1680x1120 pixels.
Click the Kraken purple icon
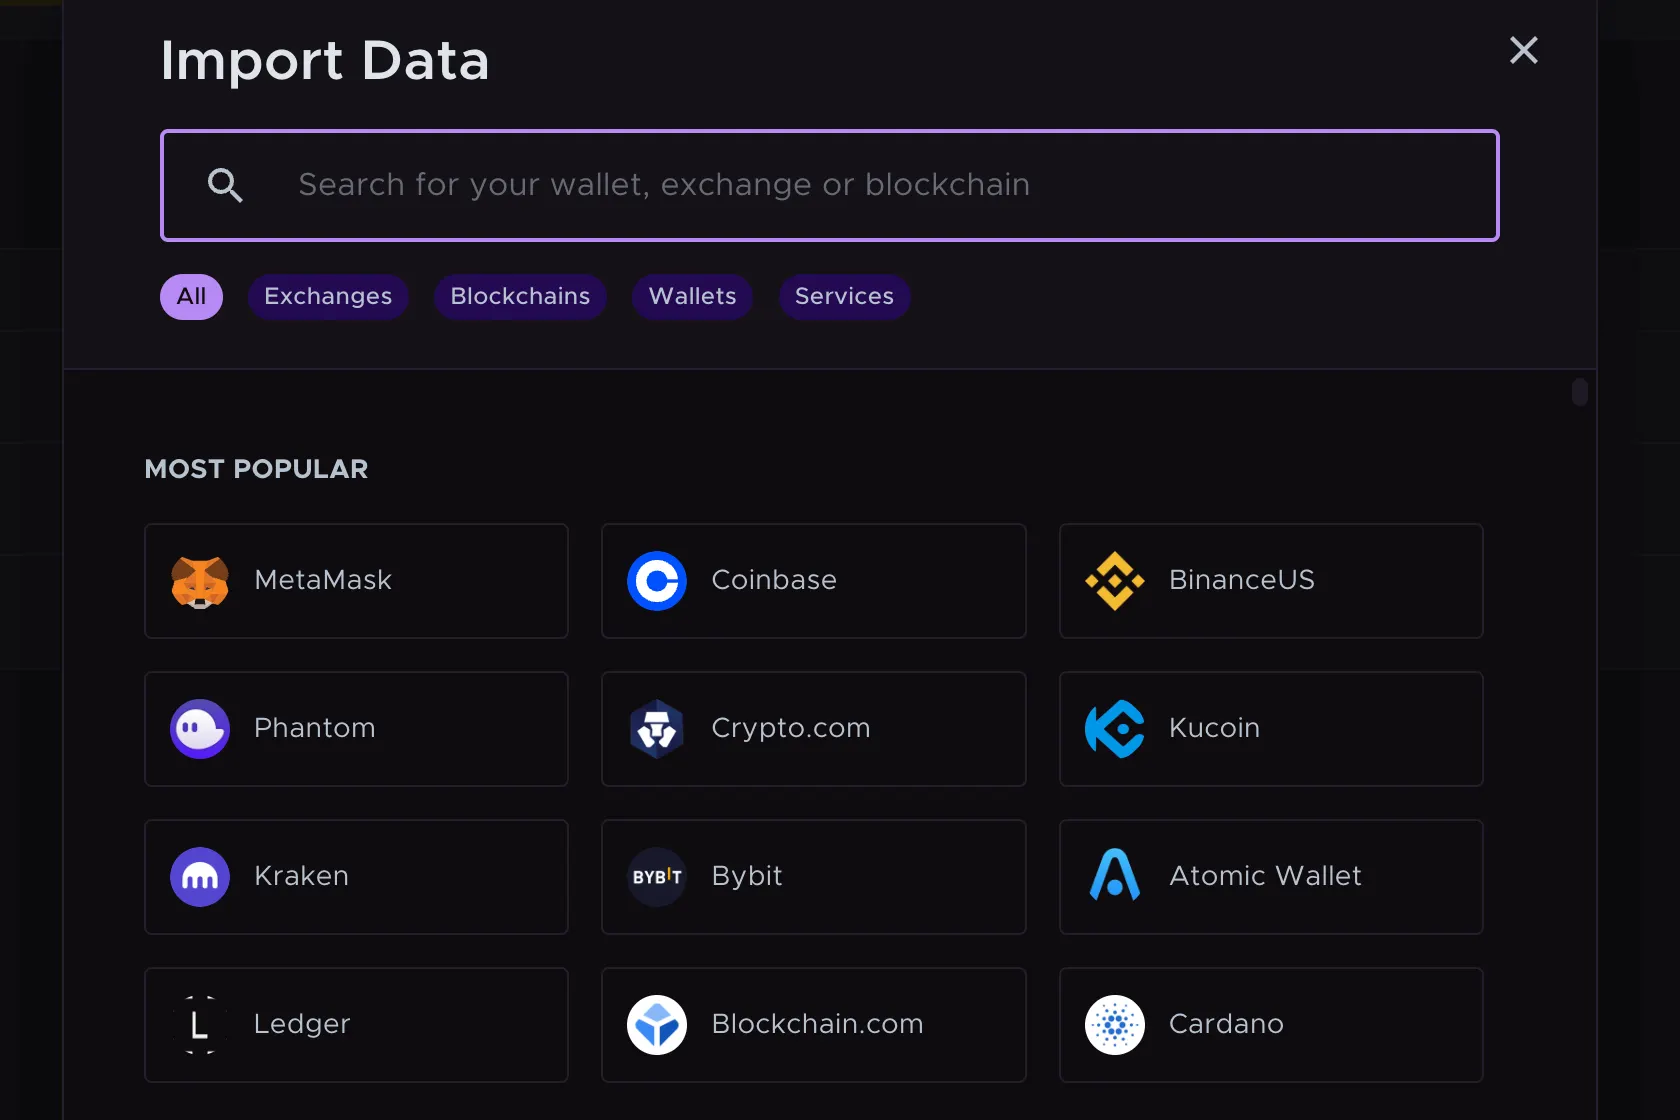200,877
